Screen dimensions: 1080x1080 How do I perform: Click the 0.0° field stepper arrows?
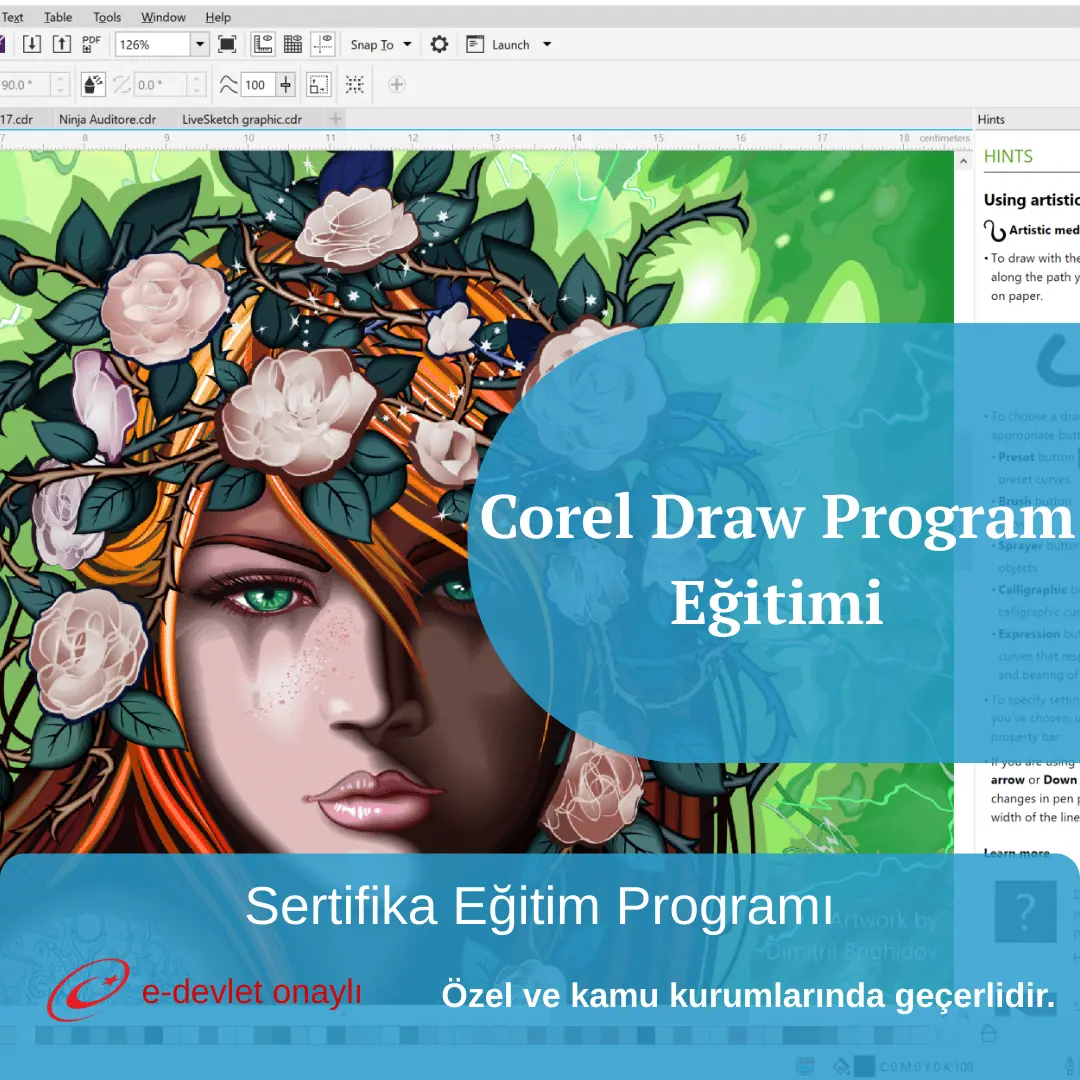(x=196, y=85)
